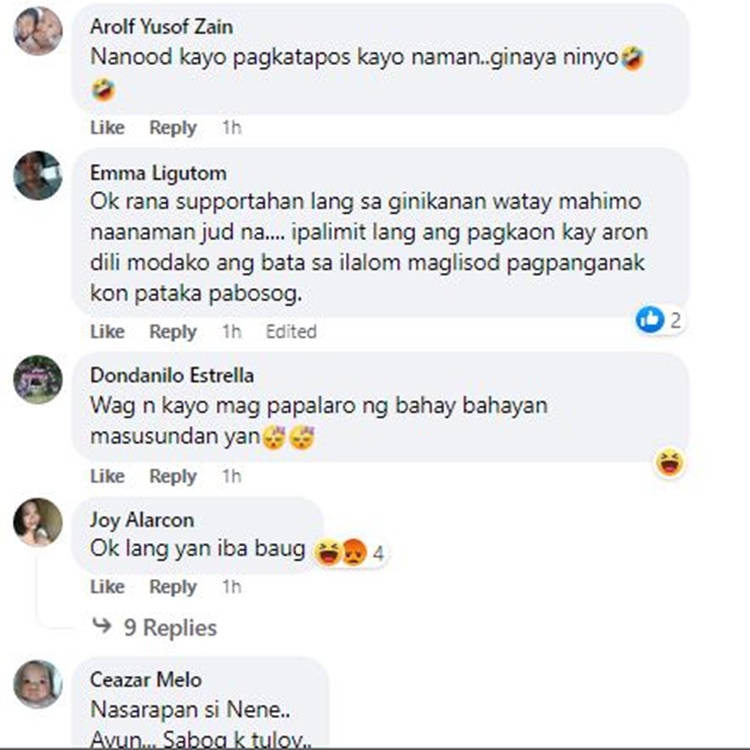
Task: Like Emma Ligutom's comment
Action: [107, 331]
